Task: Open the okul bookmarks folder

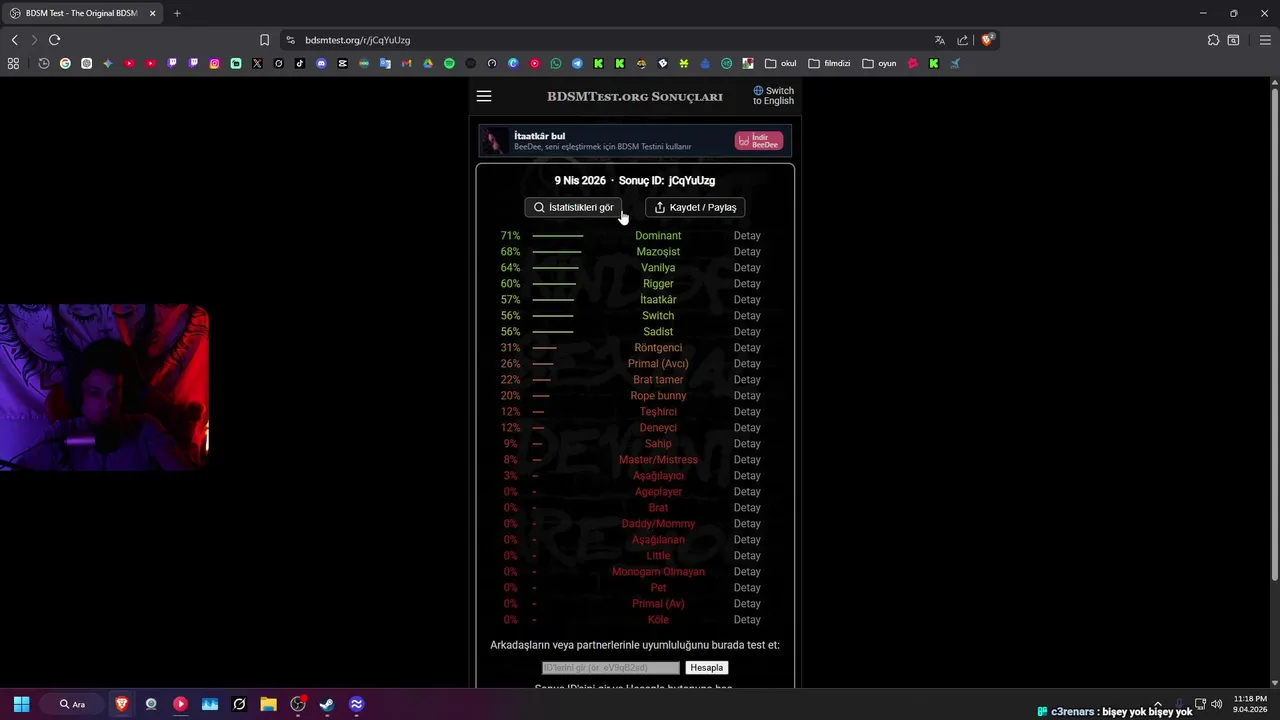Action: pyautogui.click(x=782, y=63)
